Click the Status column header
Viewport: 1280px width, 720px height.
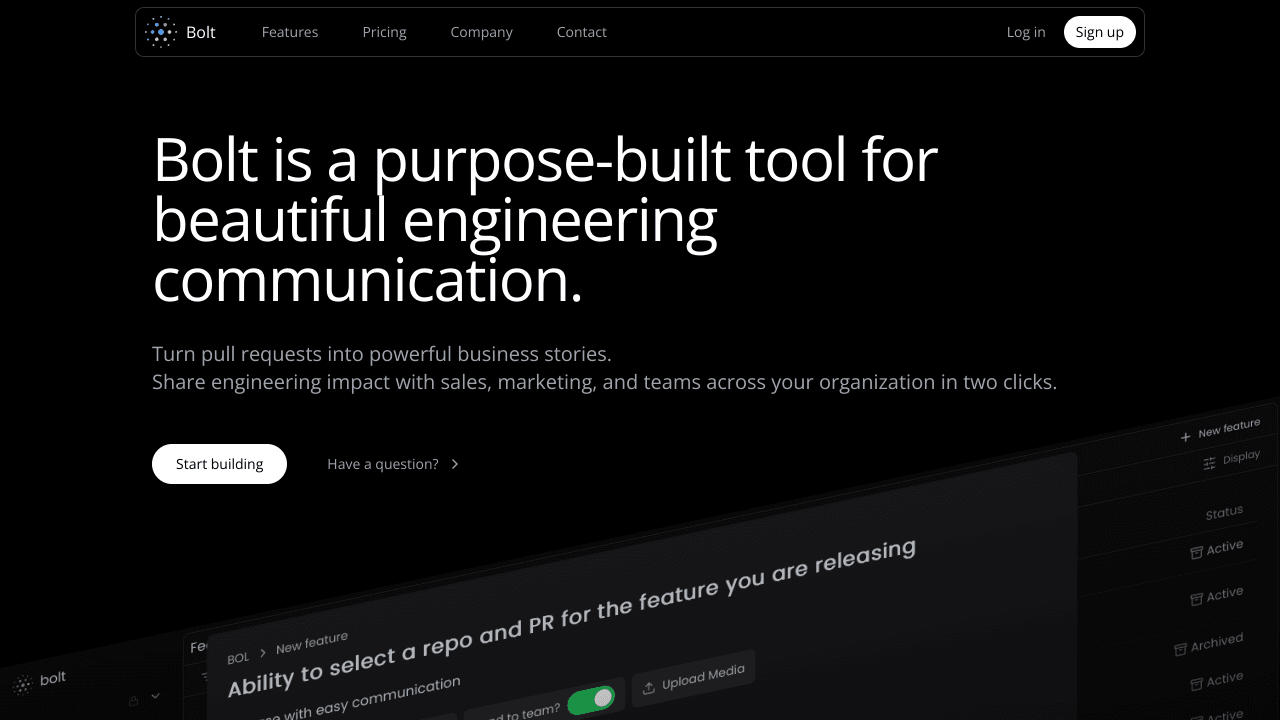click(x=1223, y=513)
